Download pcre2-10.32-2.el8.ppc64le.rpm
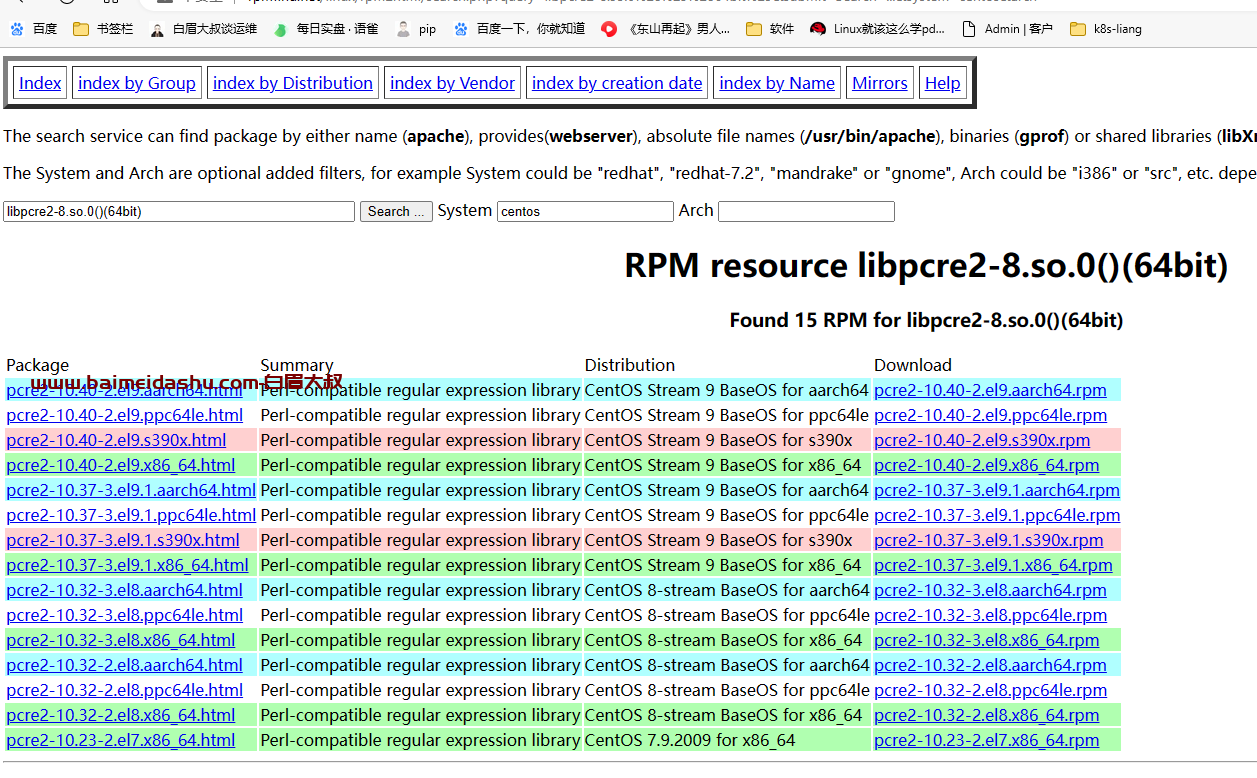Image resolution: width=1257 pixels, height=778 pixels. [990, 690]
